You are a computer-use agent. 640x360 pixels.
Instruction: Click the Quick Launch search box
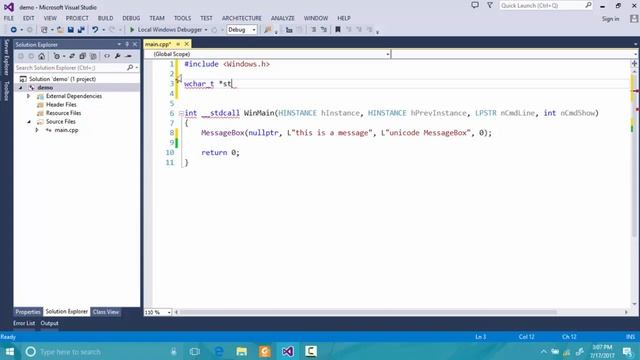click(546, 5)
